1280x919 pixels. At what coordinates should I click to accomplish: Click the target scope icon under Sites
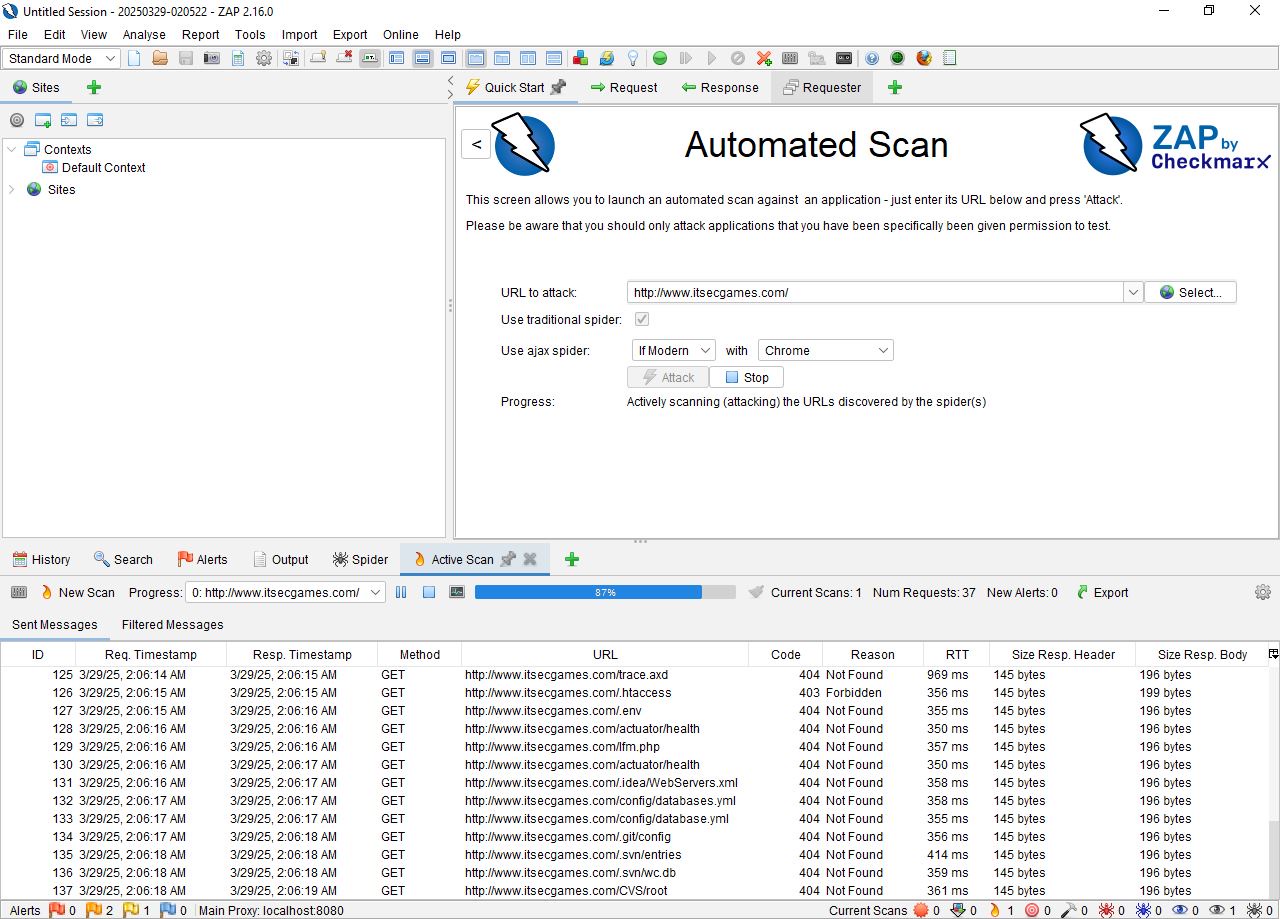click(17, 120)
